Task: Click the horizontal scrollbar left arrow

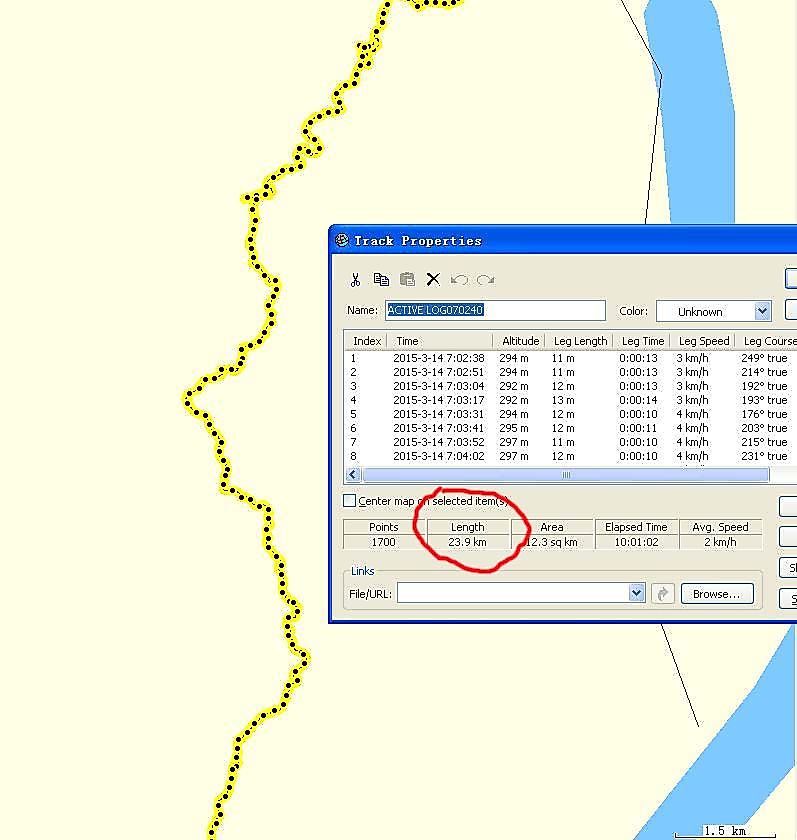Action: (352, 476)
